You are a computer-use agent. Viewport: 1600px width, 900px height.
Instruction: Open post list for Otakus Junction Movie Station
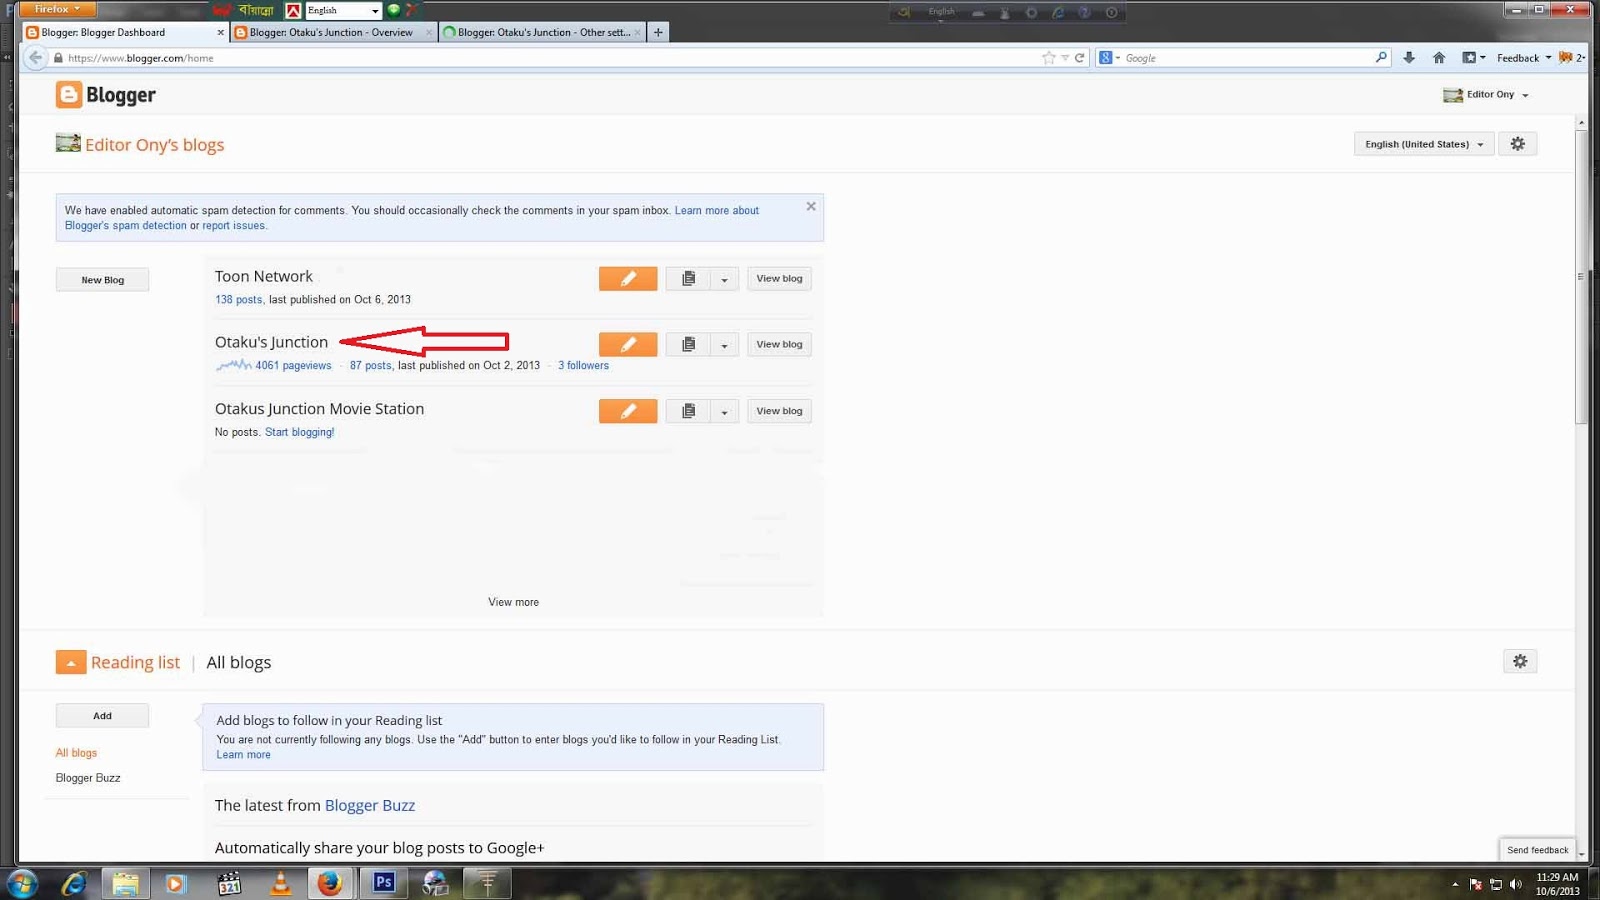tap(688, 411)
